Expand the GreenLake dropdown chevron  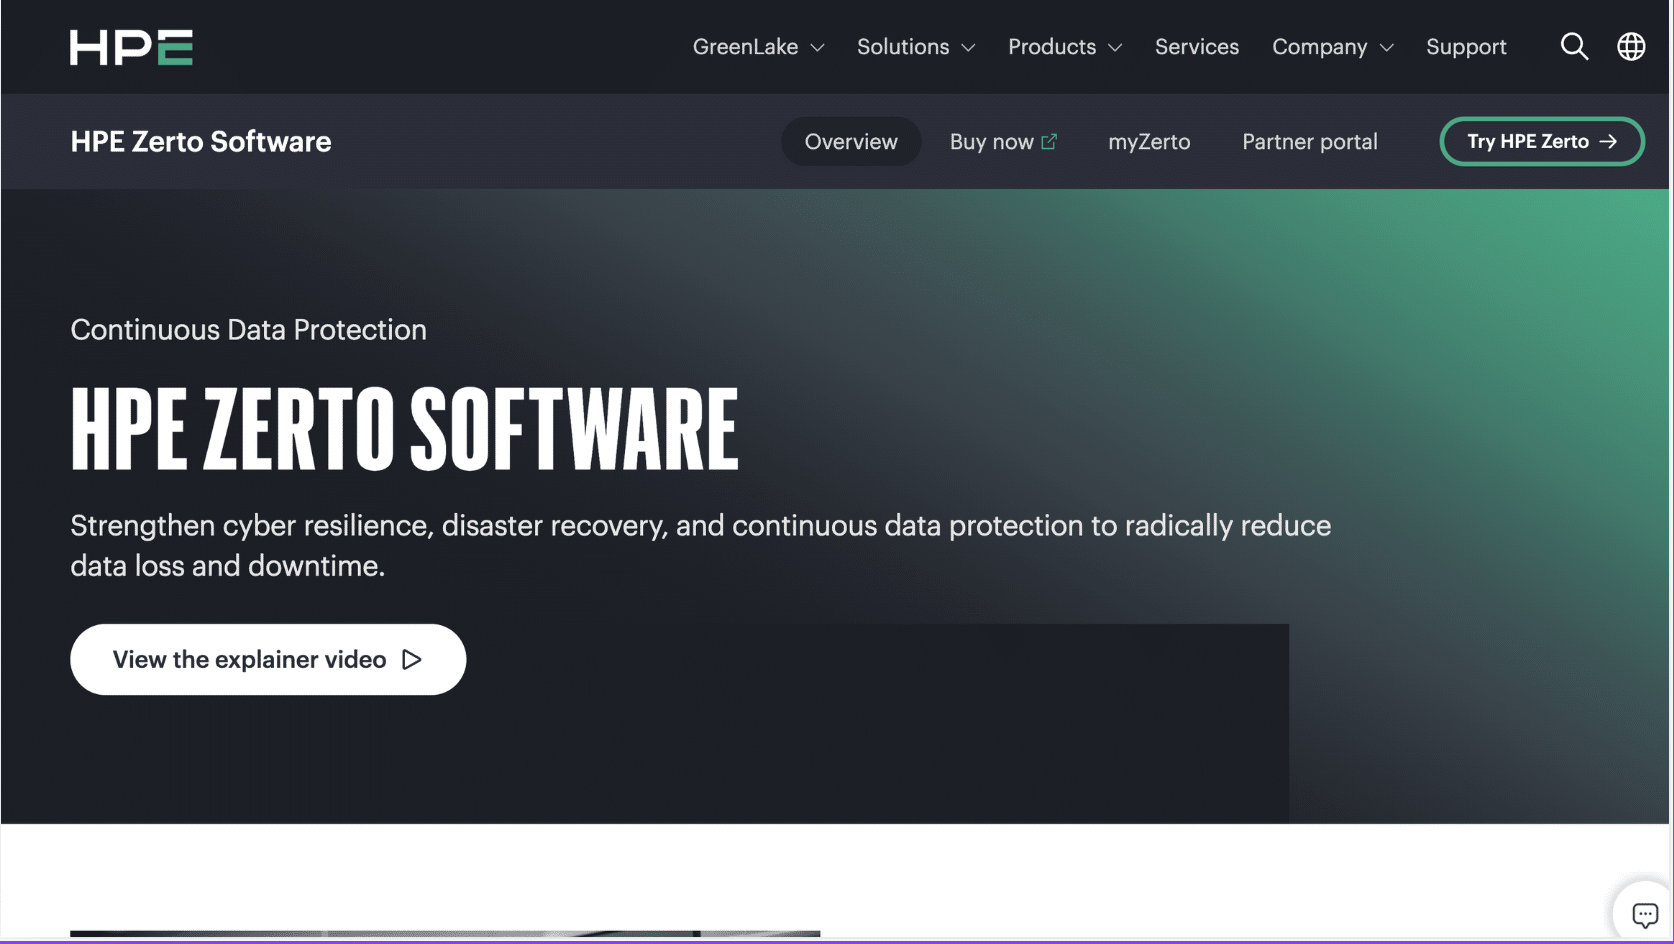pyautogui.click(x=817, y=48)
